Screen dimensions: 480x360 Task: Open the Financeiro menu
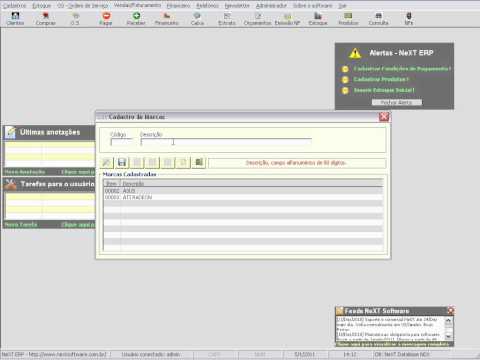(178, 6)
